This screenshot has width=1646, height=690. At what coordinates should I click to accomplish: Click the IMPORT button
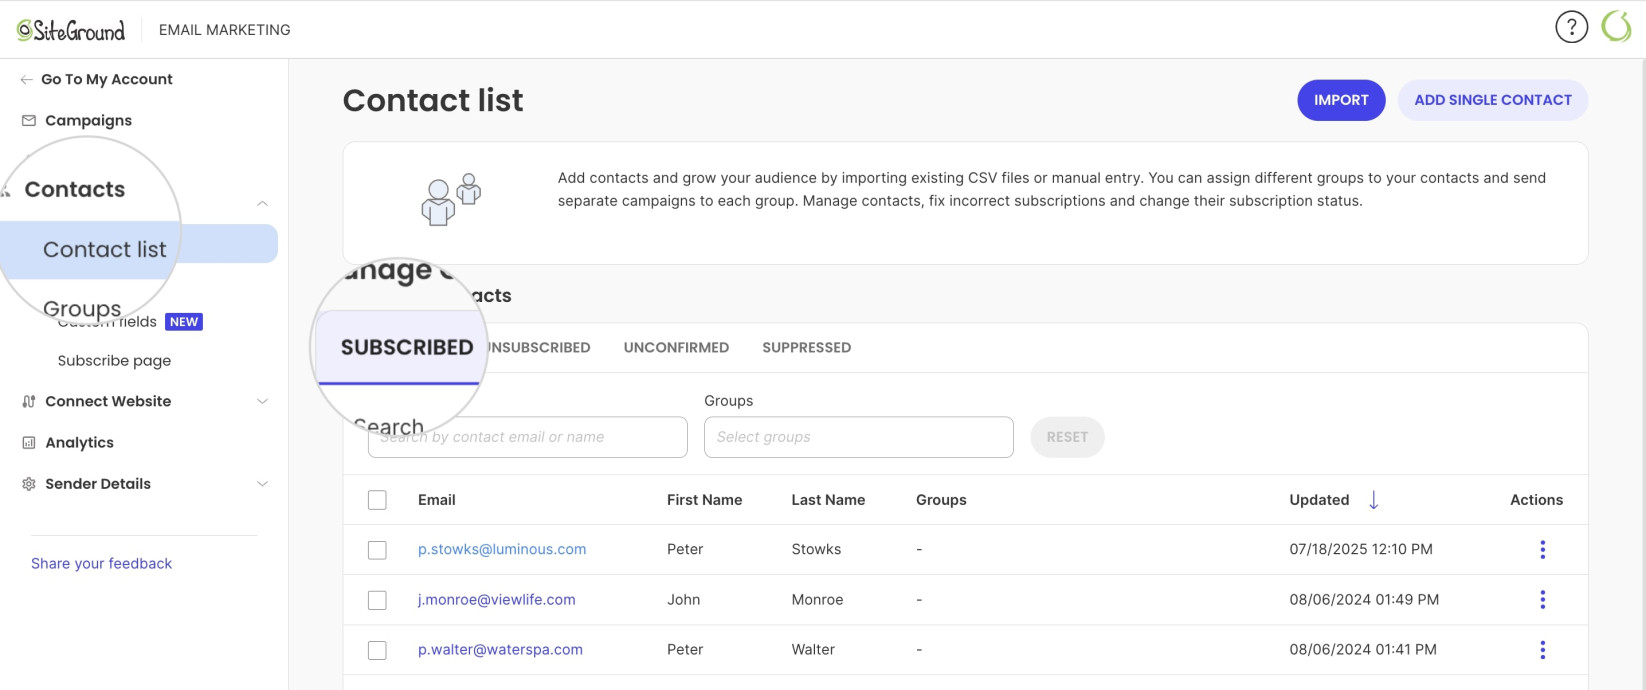1341,100
